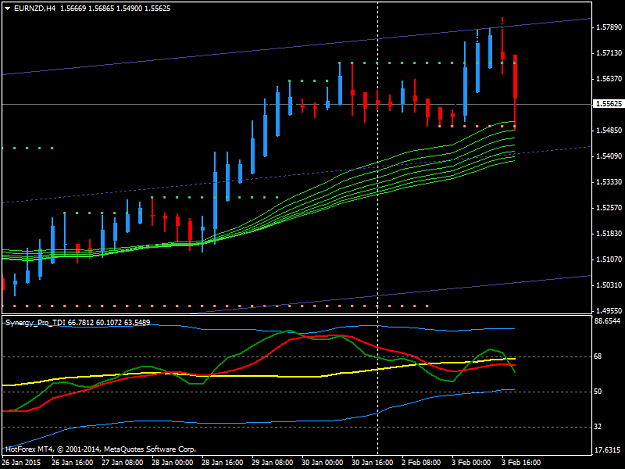
Task: Click the time axis label 30 Jan 16:00
Action: coord(372,463)
